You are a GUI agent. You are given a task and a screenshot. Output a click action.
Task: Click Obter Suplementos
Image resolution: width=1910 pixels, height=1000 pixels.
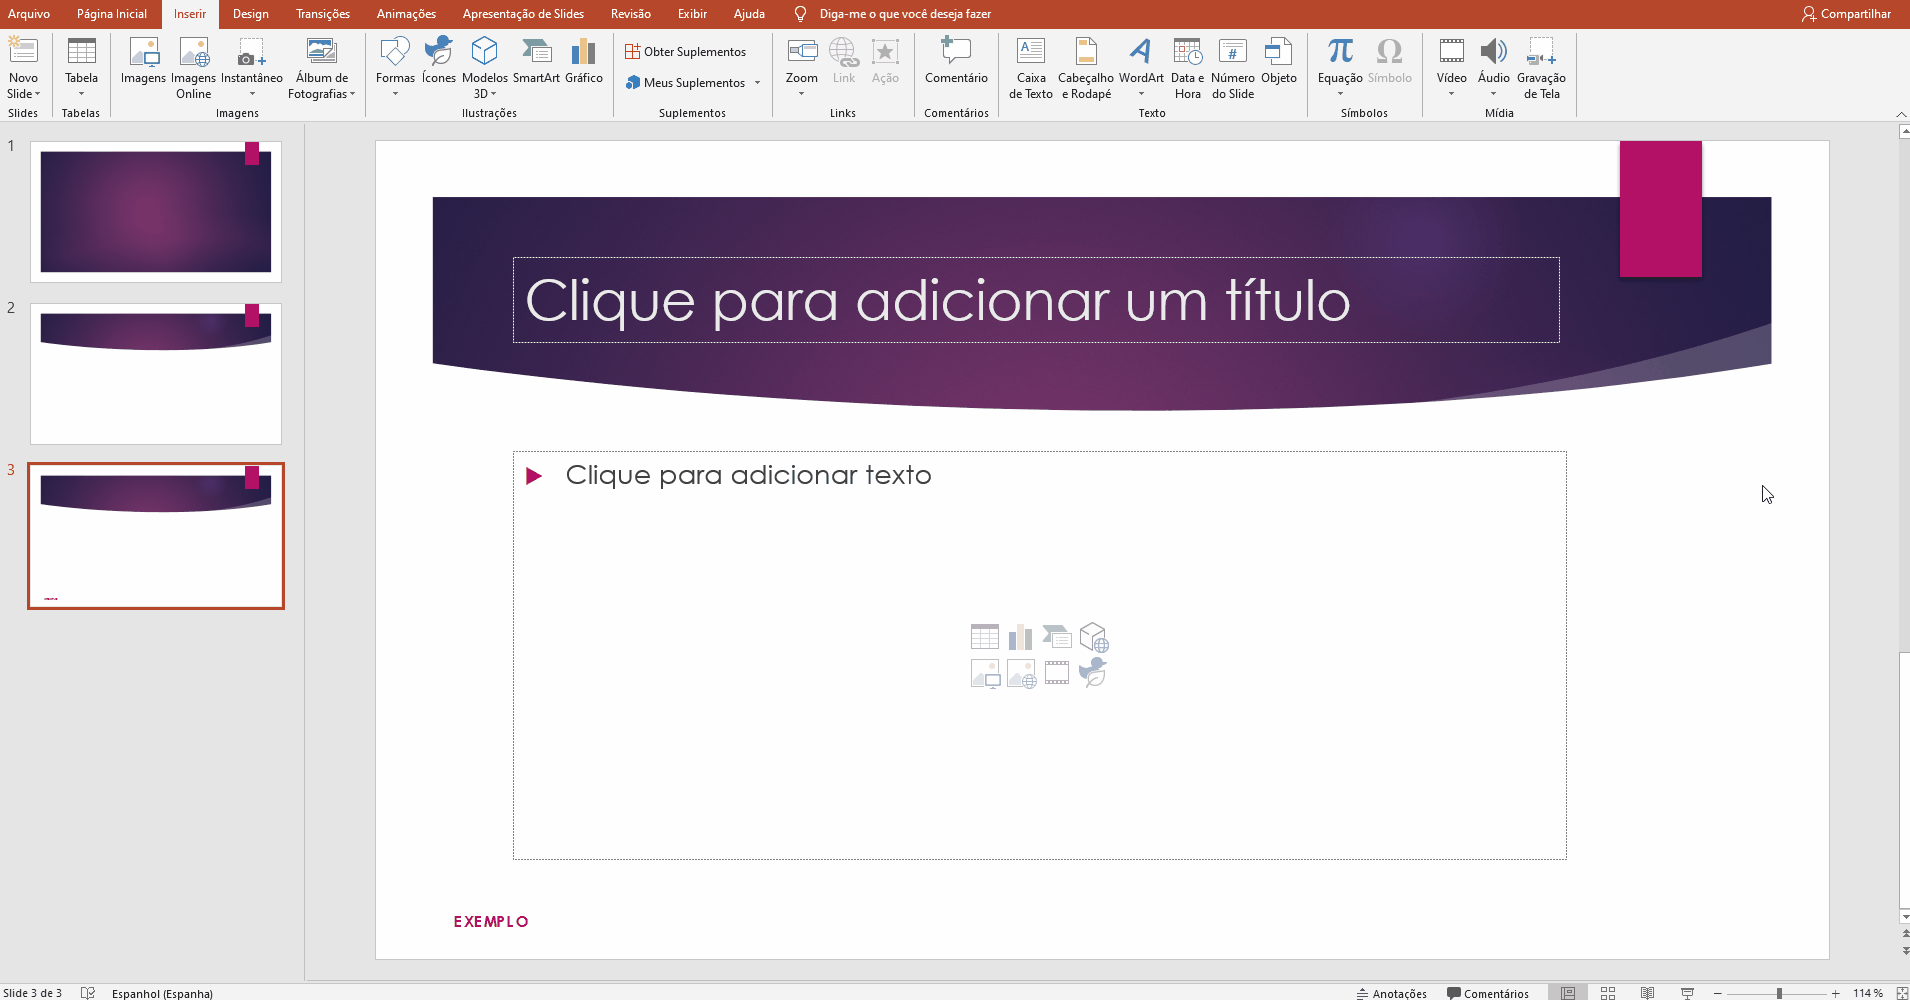pyautogui.click(x=686, y=52)
